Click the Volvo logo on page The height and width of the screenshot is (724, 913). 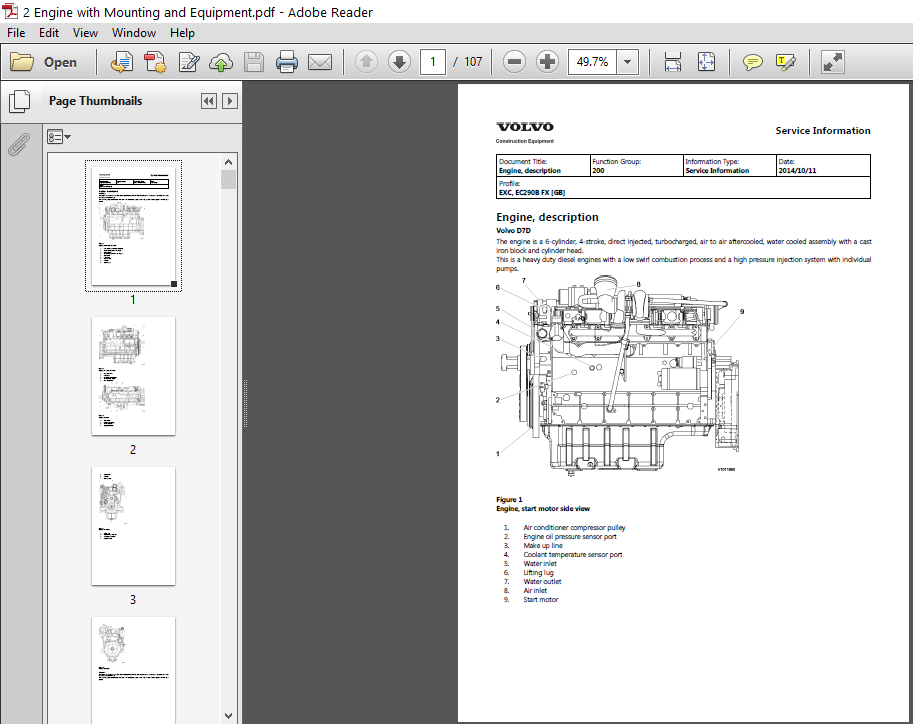pos(525,126)
